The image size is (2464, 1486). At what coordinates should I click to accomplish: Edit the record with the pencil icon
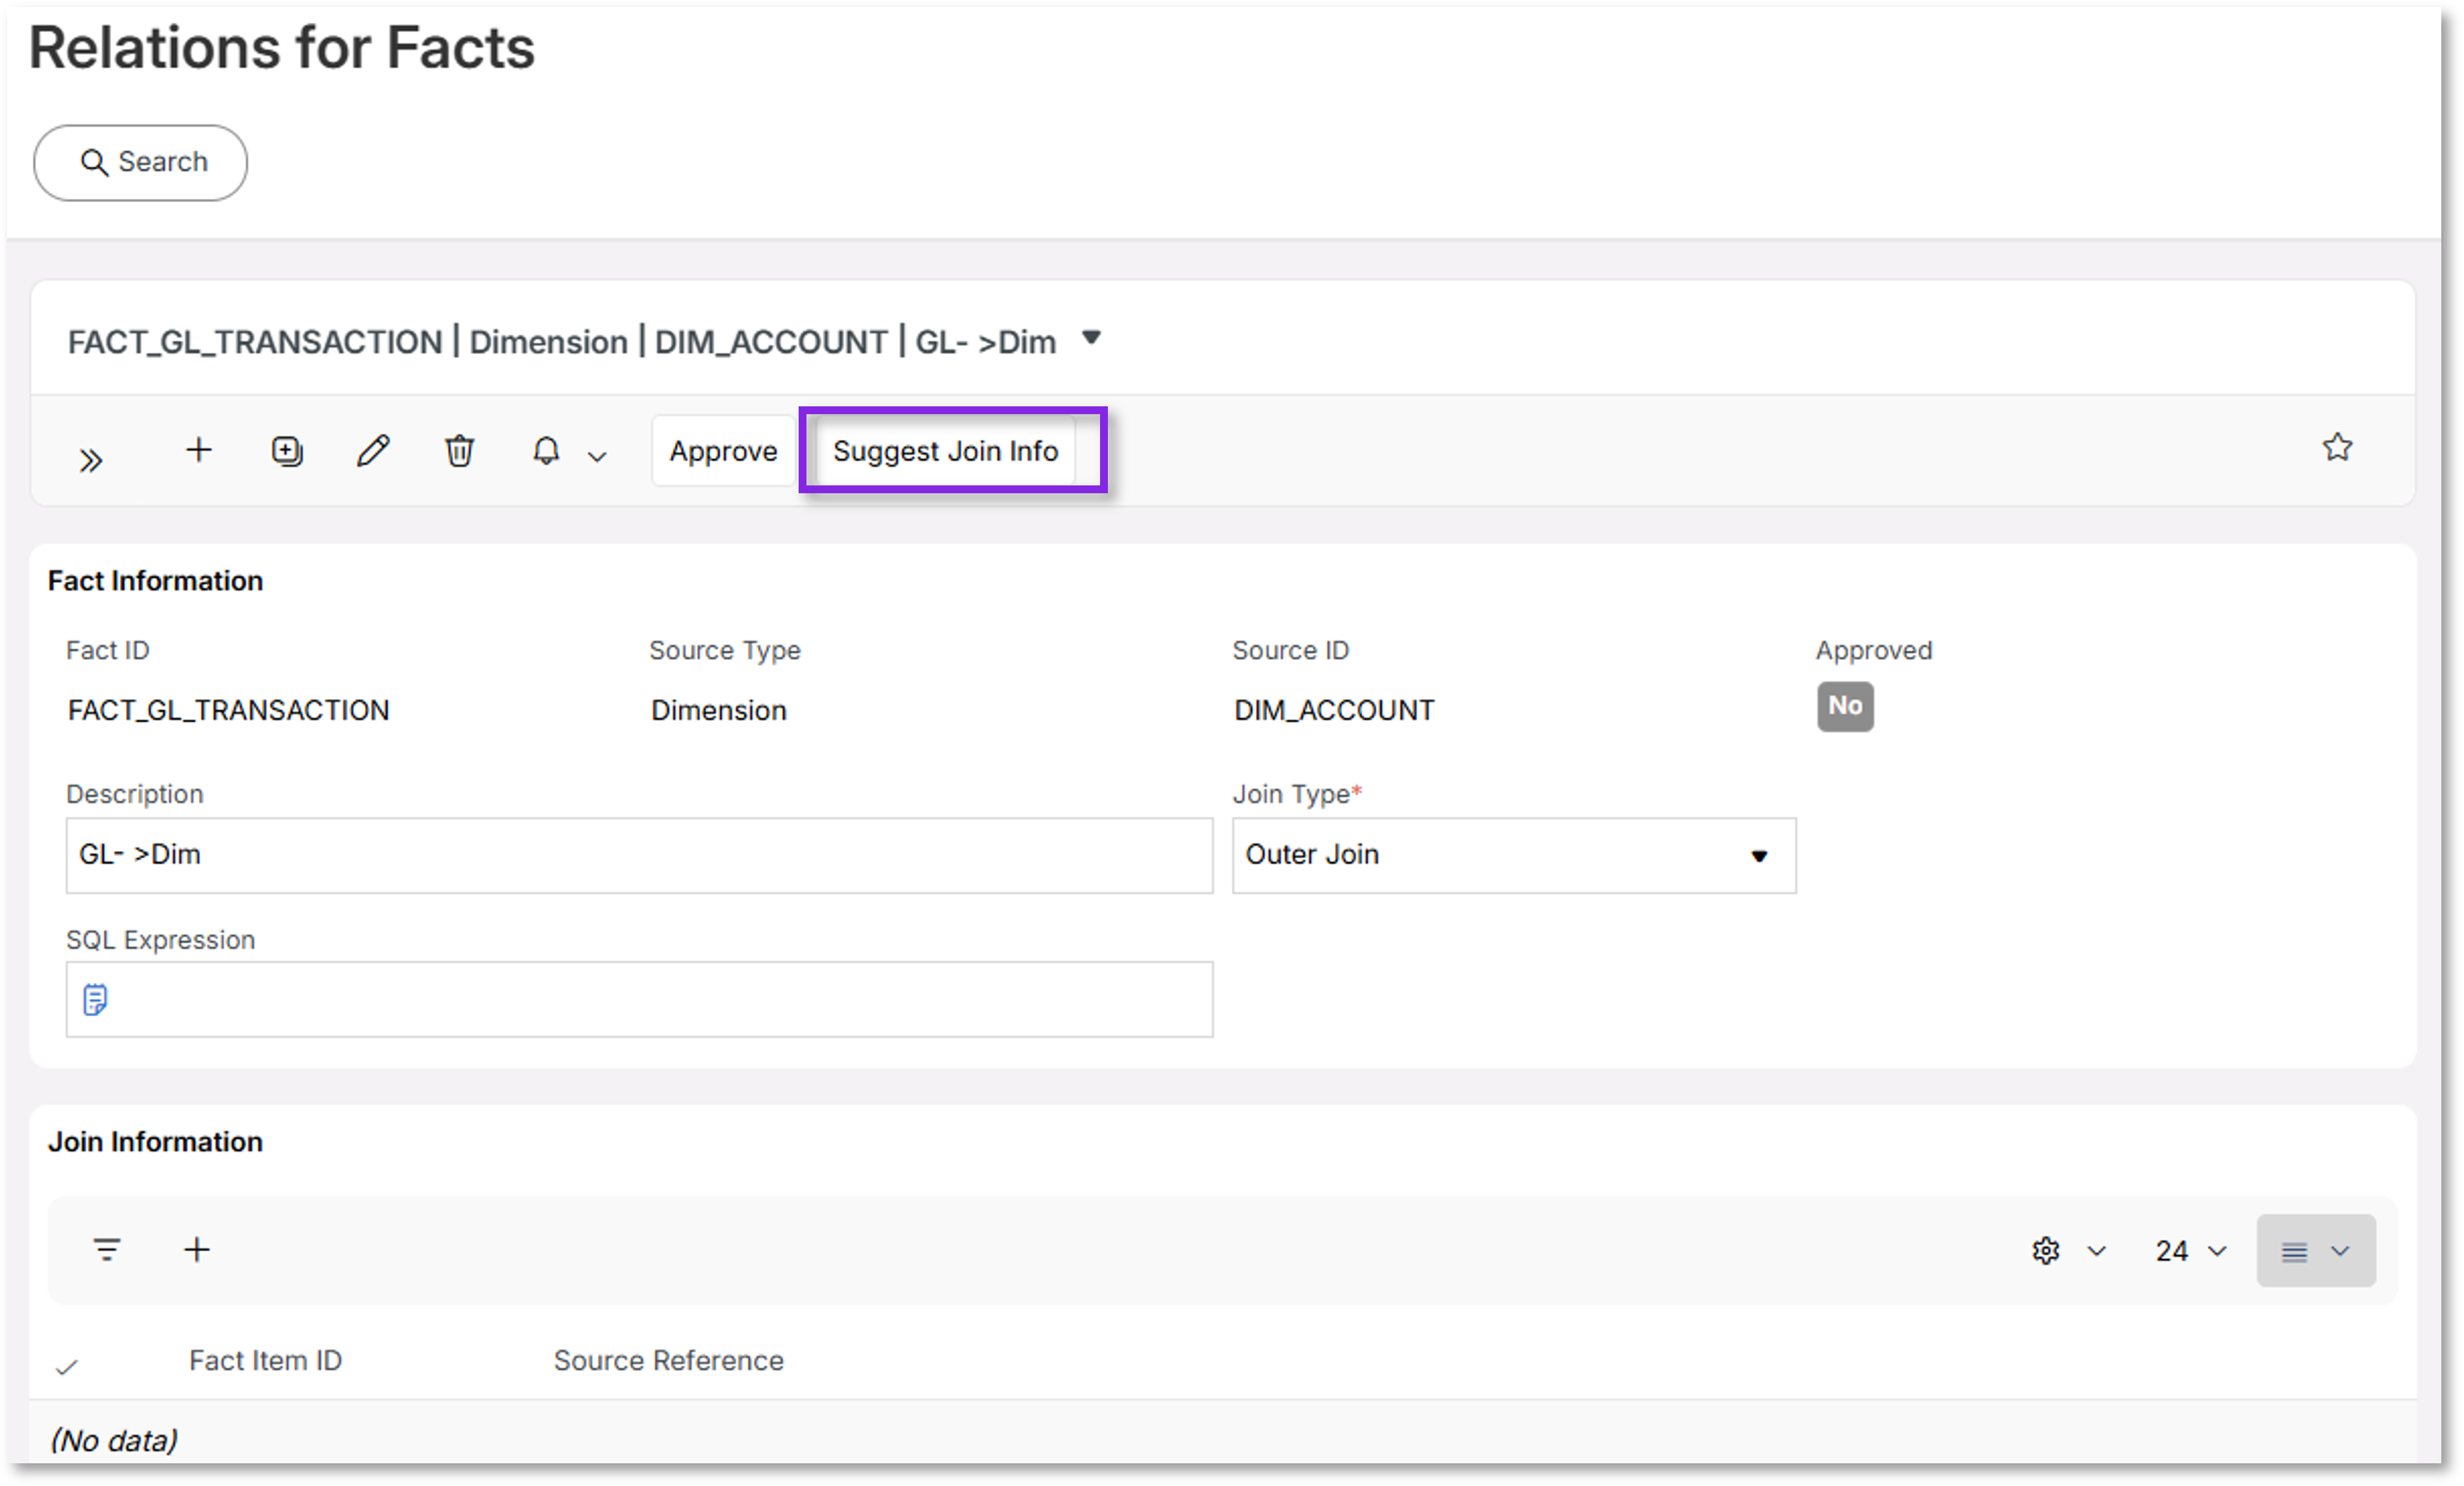tap(373, 451)
